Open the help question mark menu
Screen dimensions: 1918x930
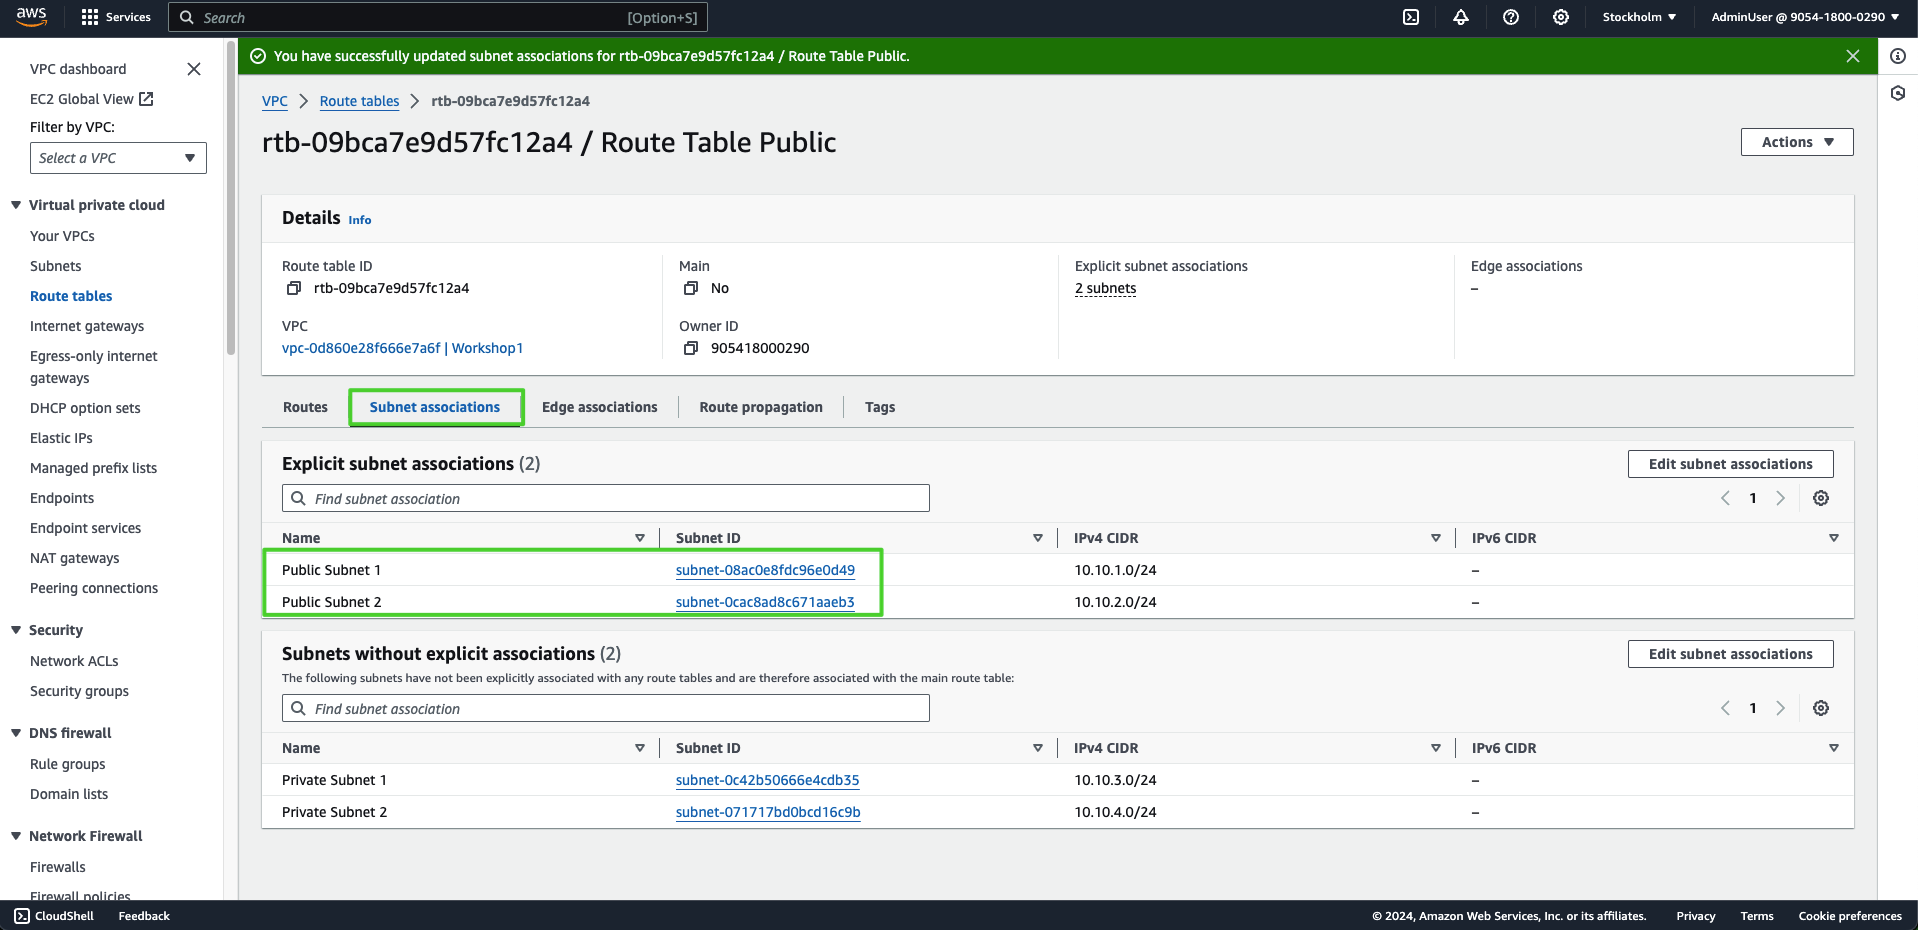1510,17
